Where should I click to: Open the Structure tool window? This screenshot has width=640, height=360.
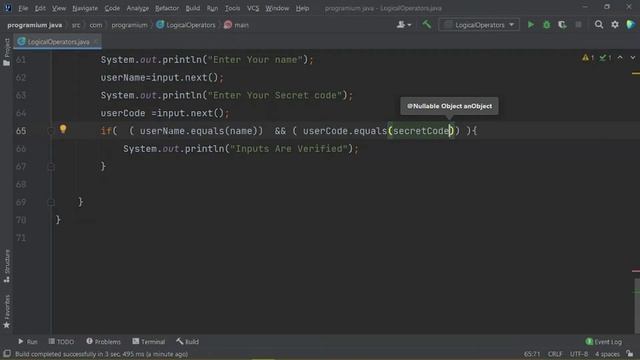7,266
